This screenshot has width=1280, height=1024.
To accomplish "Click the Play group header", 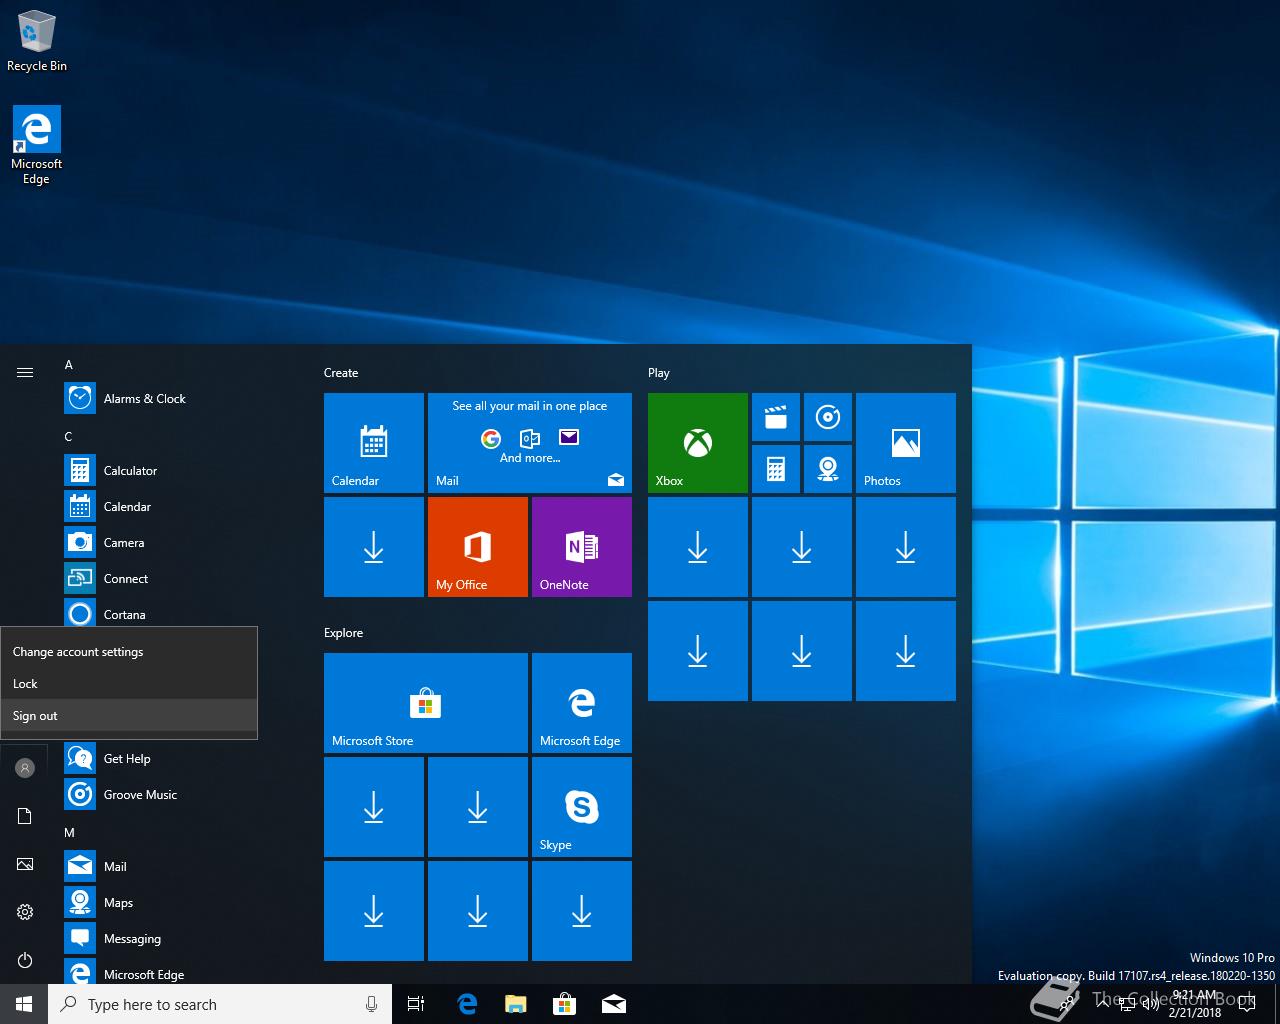I will 659,373.
